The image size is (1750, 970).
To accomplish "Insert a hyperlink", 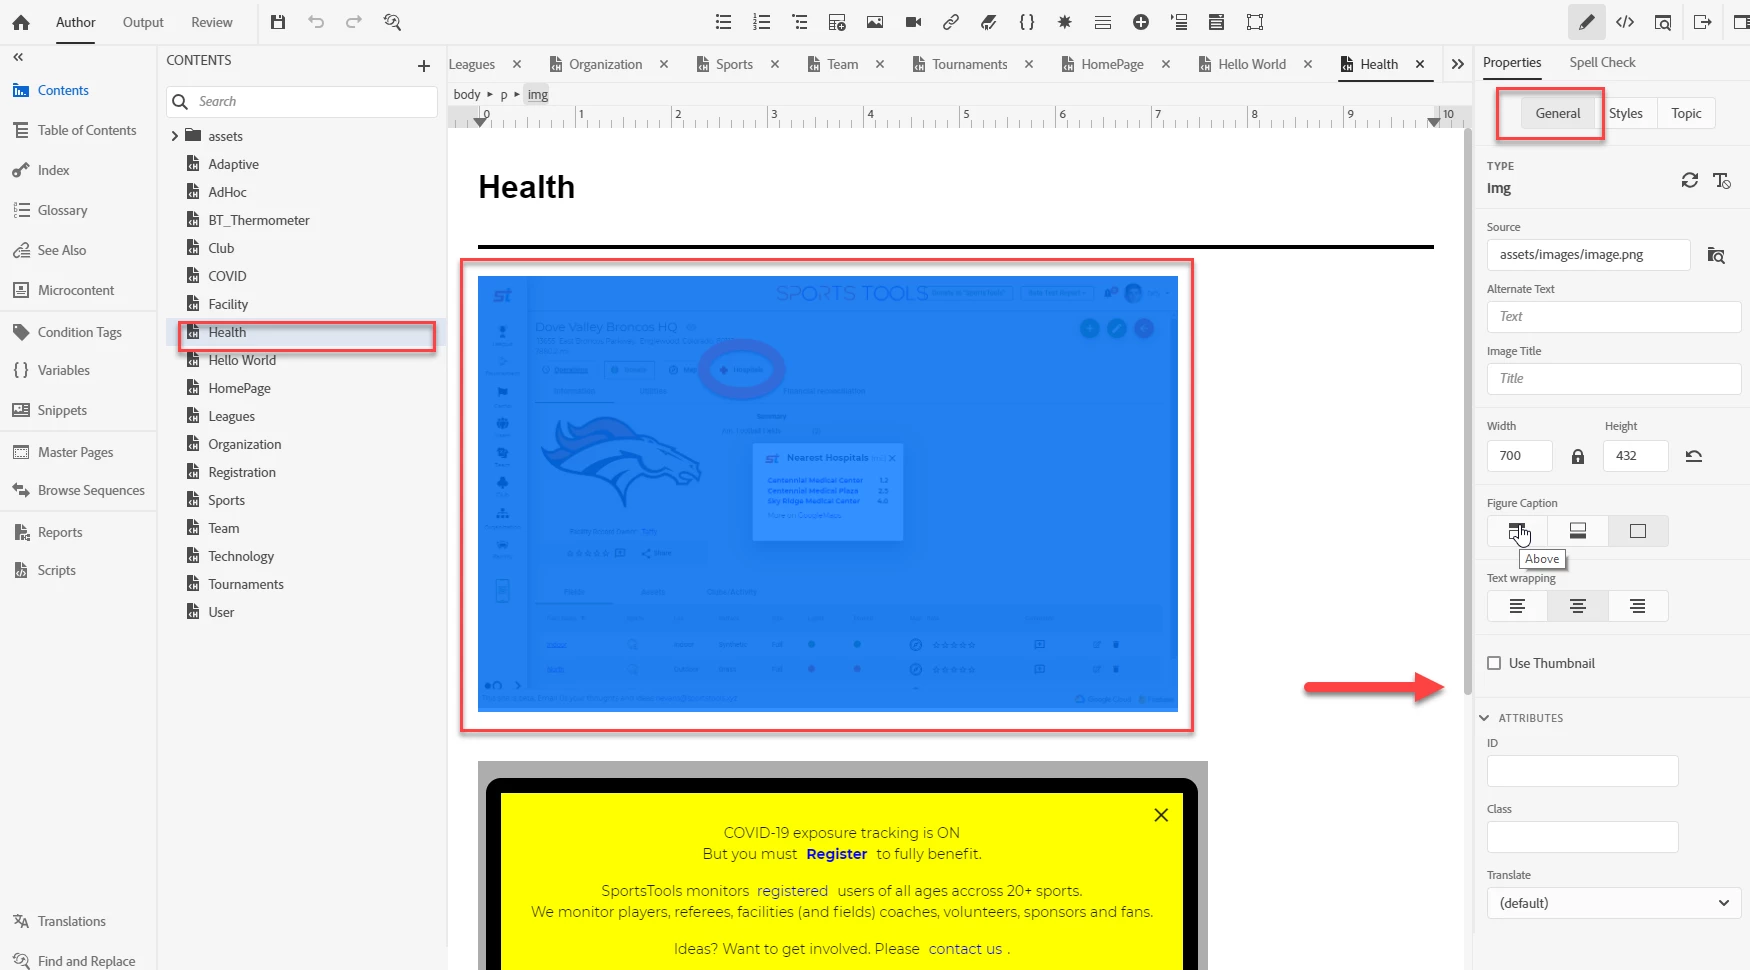I will (x=951, y=22).
